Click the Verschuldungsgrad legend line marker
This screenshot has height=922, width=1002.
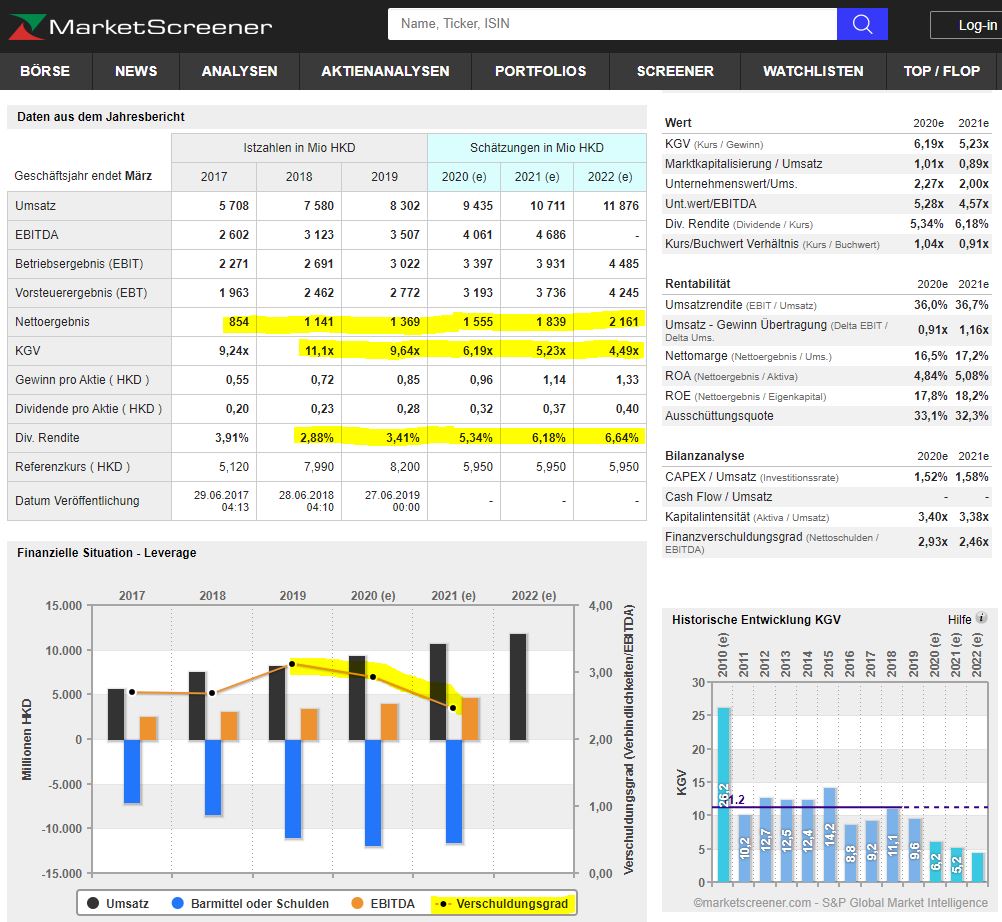tap(443, 903)
